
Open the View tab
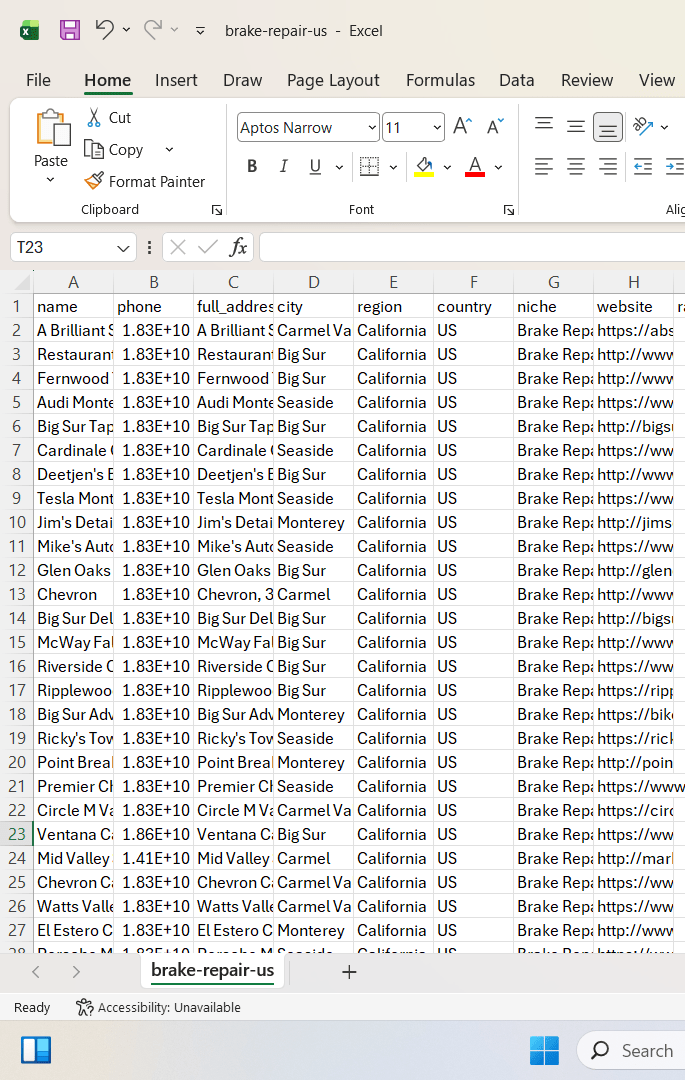pyautogui.click(x=656, y=80)
